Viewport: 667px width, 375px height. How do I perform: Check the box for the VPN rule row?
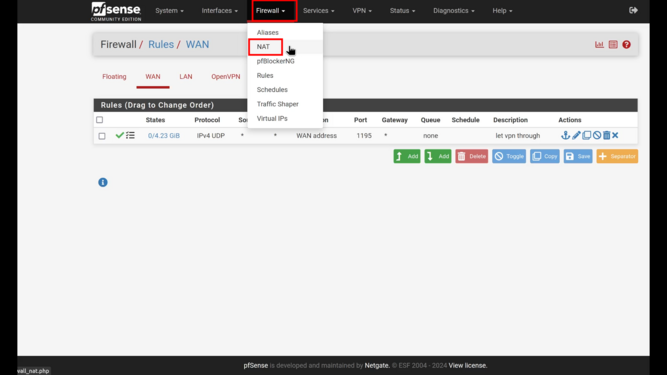[x=102, y=136]
